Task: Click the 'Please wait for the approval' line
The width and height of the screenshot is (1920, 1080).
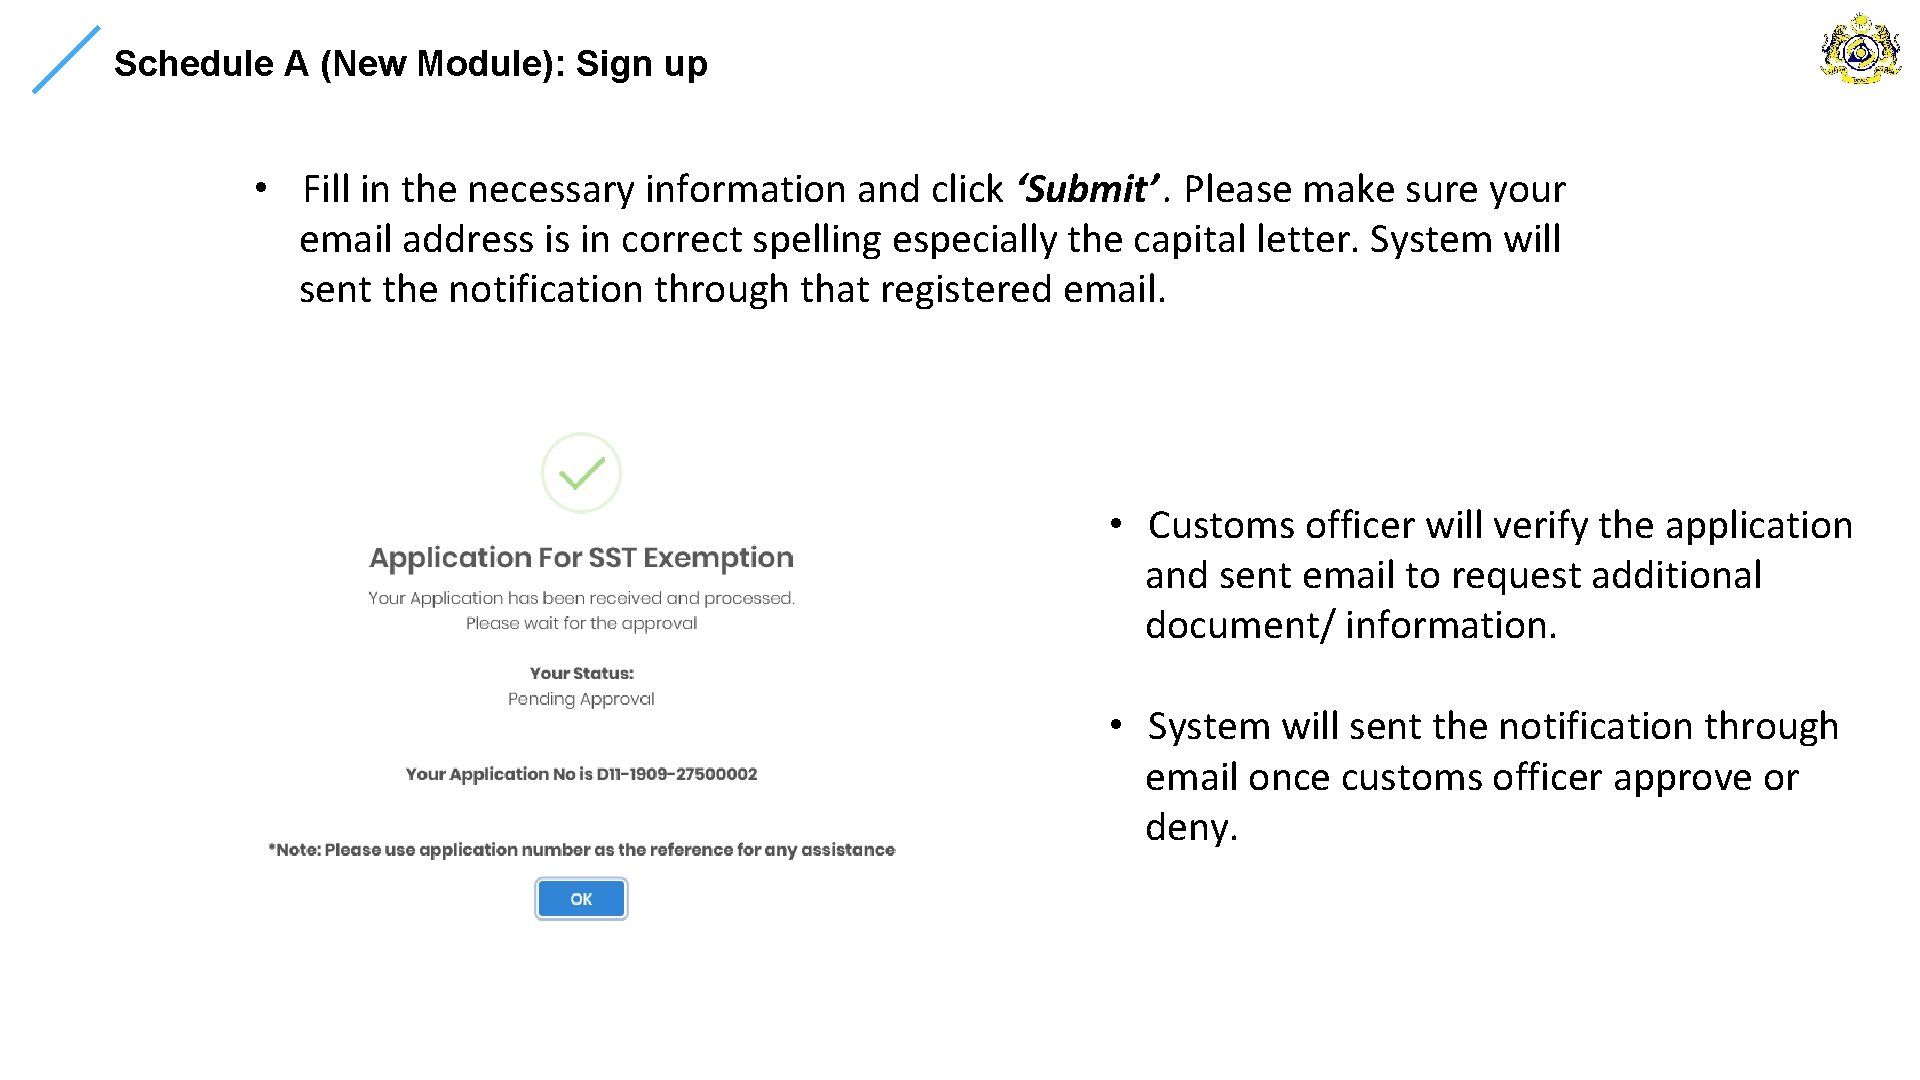Action: (x=581, y=623)
